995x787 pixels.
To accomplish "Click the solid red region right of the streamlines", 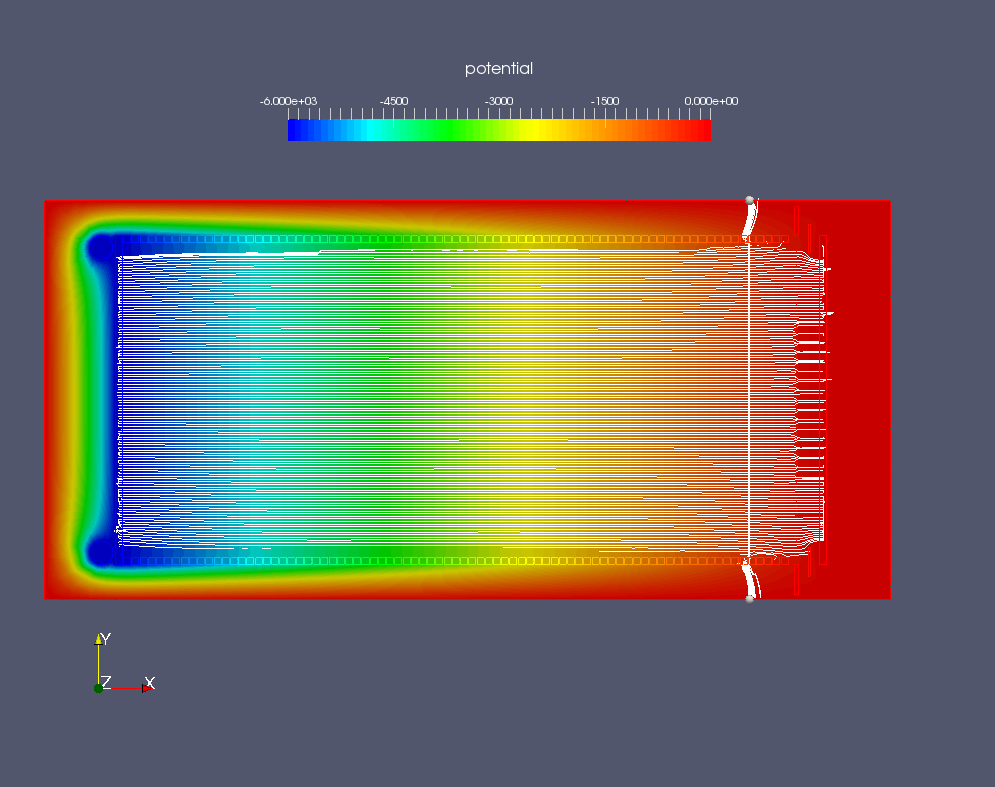I will pos(860,400).
